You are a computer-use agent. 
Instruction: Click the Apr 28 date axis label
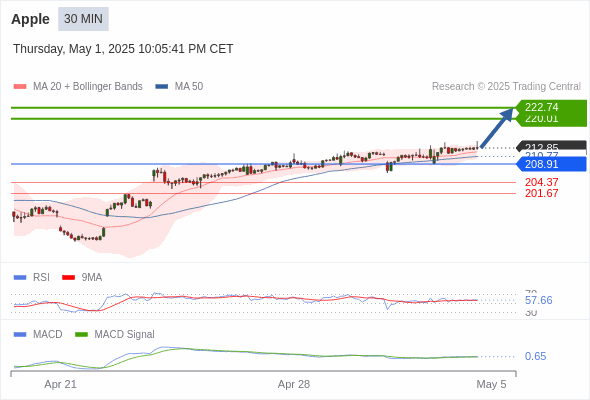tap(294, 384)
